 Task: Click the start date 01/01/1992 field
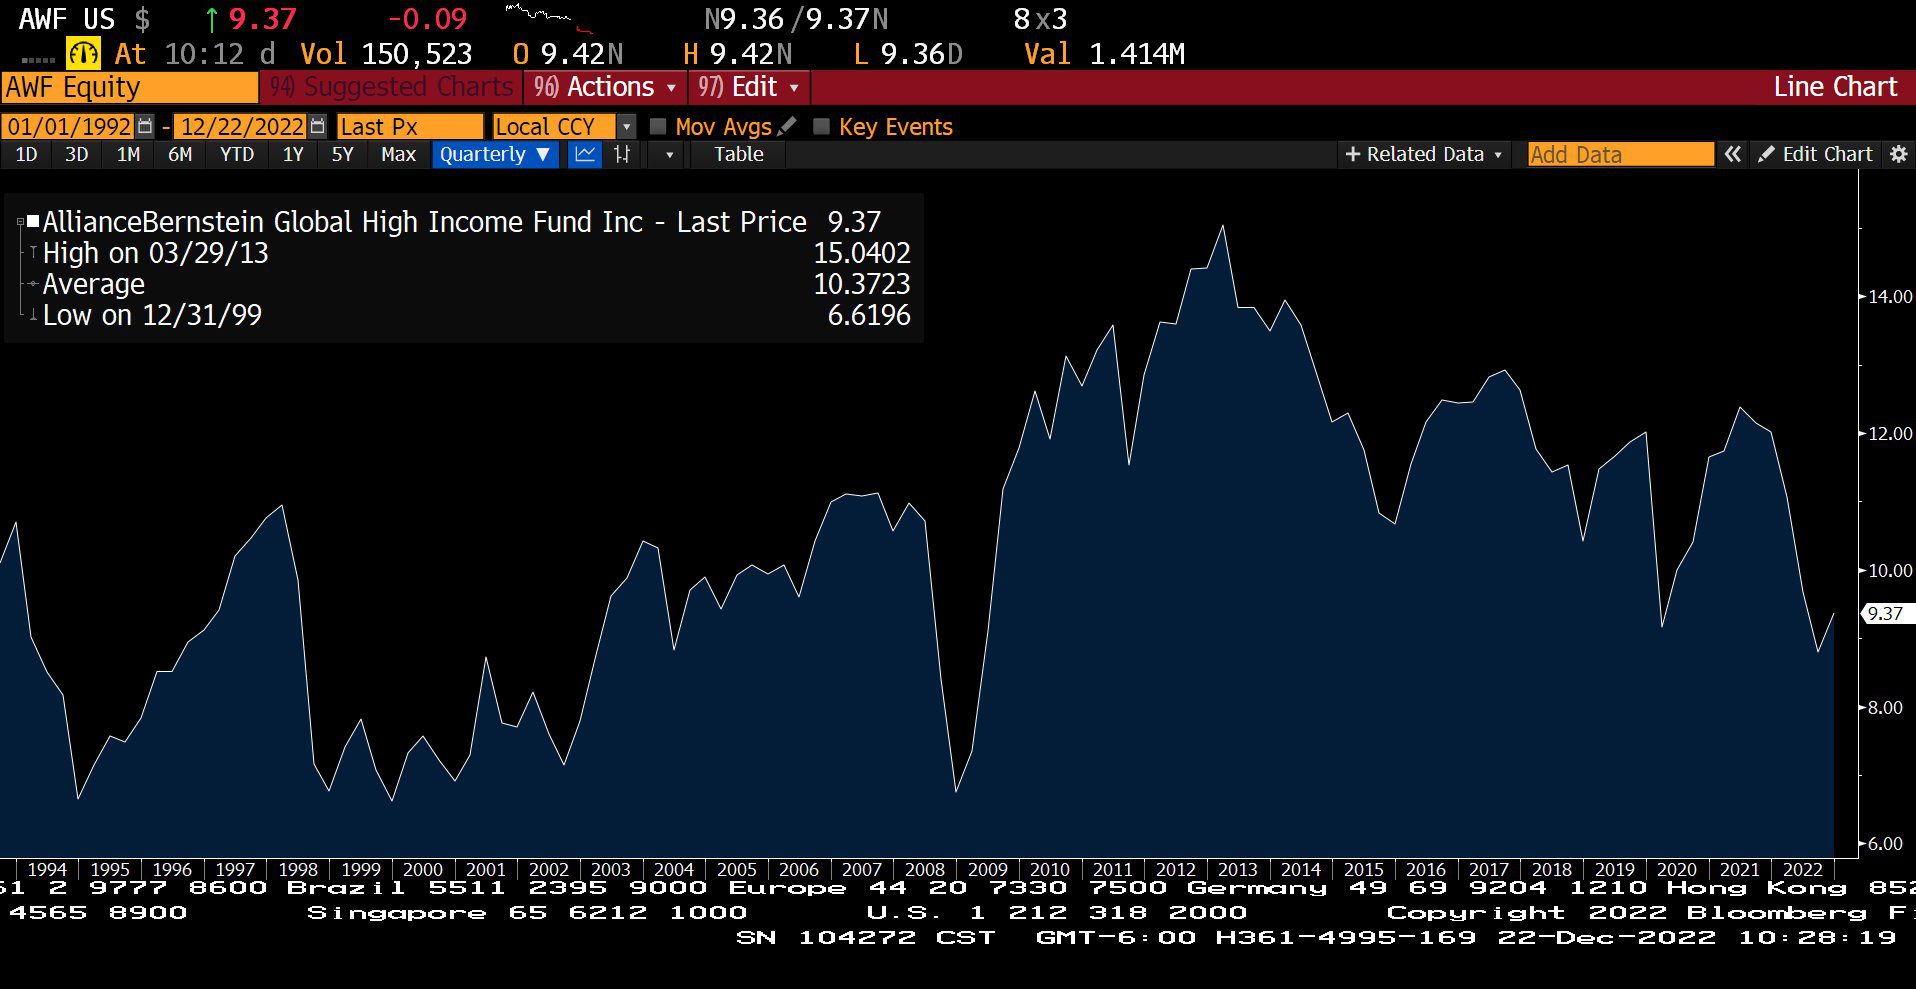69,126
